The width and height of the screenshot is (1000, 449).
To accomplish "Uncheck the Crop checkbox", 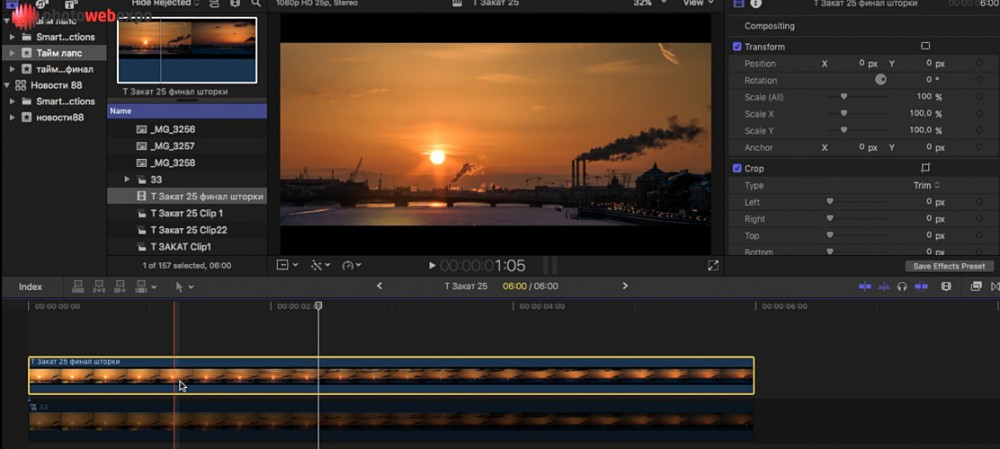I will (737, 168).
